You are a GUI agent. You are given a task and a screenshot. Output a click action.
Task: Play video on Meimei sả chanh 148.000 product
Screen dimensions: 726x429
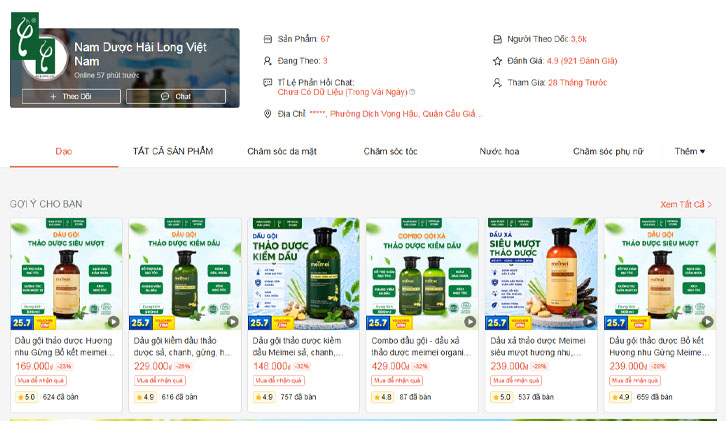tap(351, 321)
